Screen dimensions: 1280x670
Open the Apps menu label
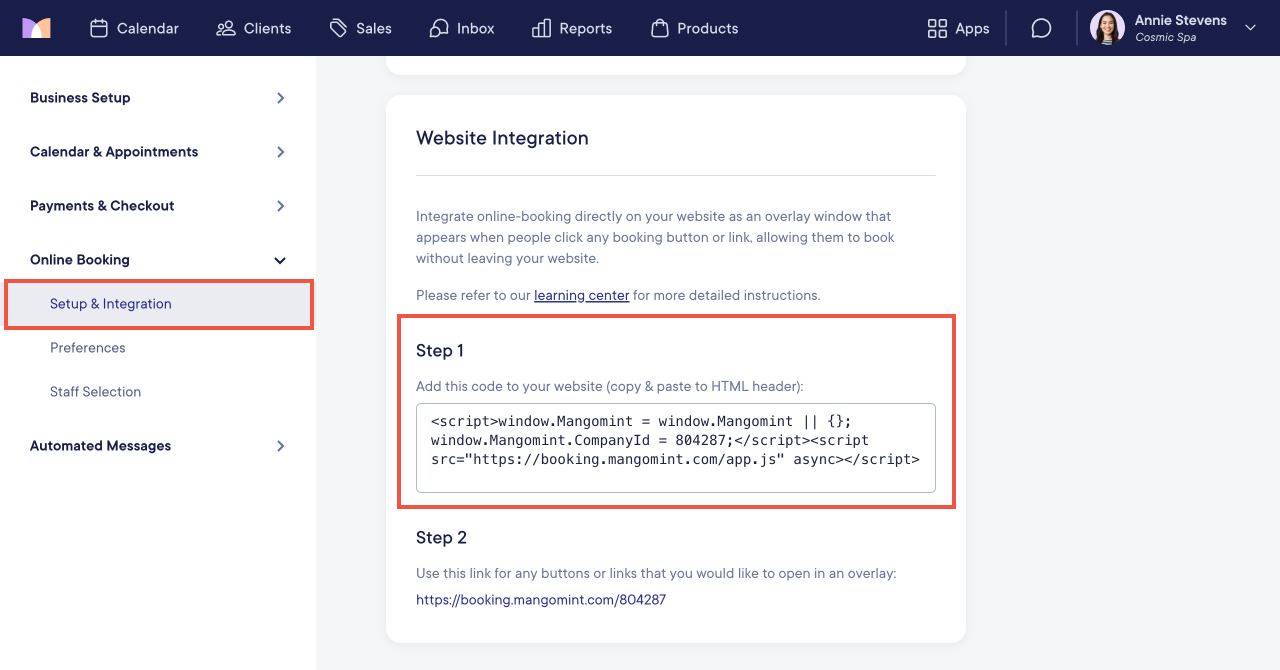[x=972, y=28]
